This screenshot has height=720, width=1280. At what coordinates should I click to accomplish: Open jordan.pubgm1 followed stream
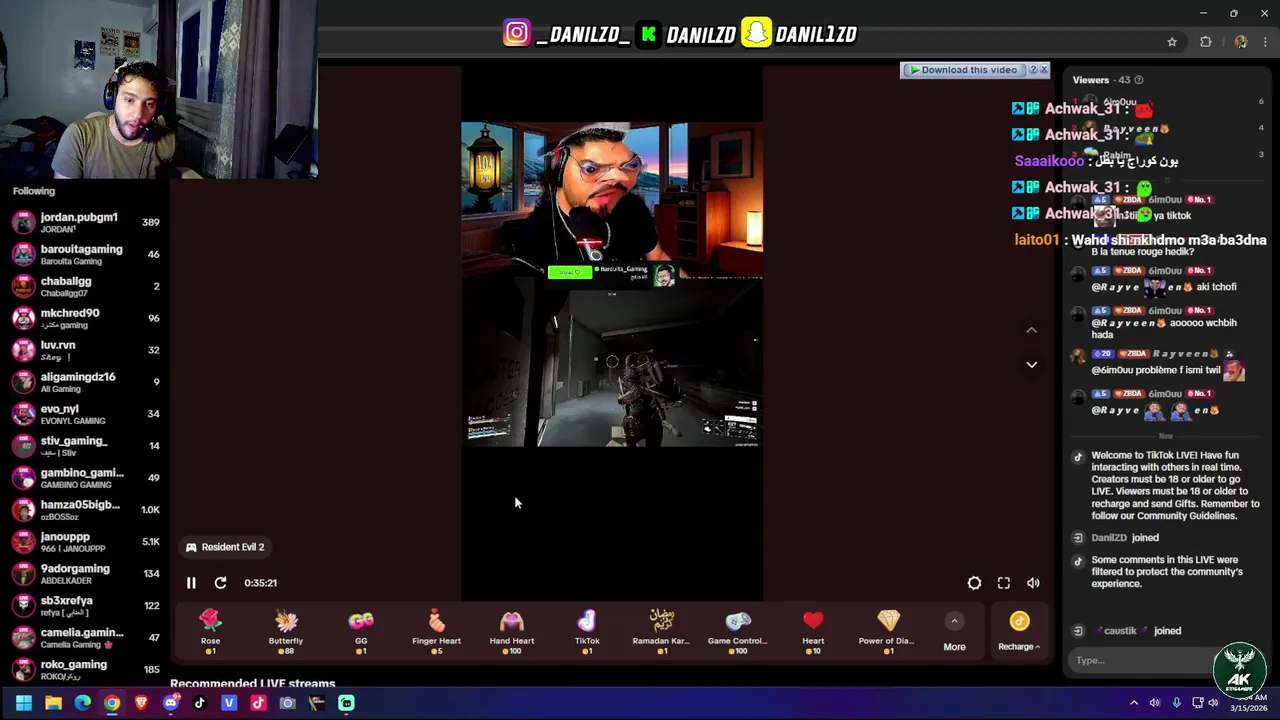(x=86, y=222)
